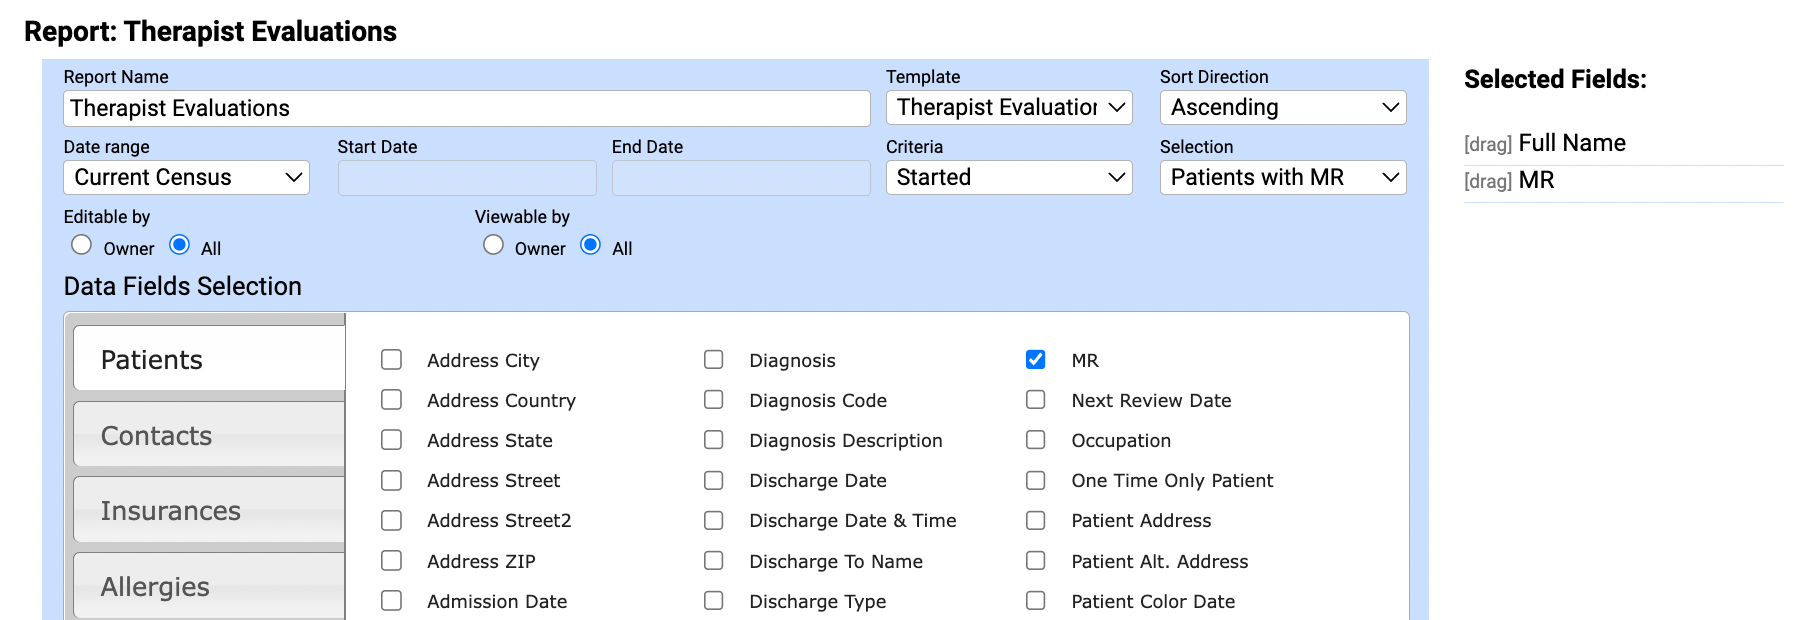Screen dimensions: 1810x620
Task: Check the Address City checkbox
Action: [391, 360]
